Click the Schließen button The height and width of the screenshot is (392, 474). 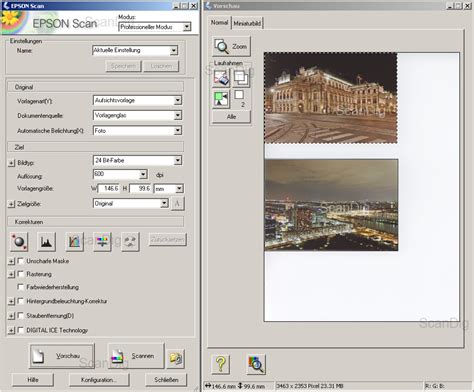[x=166, y=380]
